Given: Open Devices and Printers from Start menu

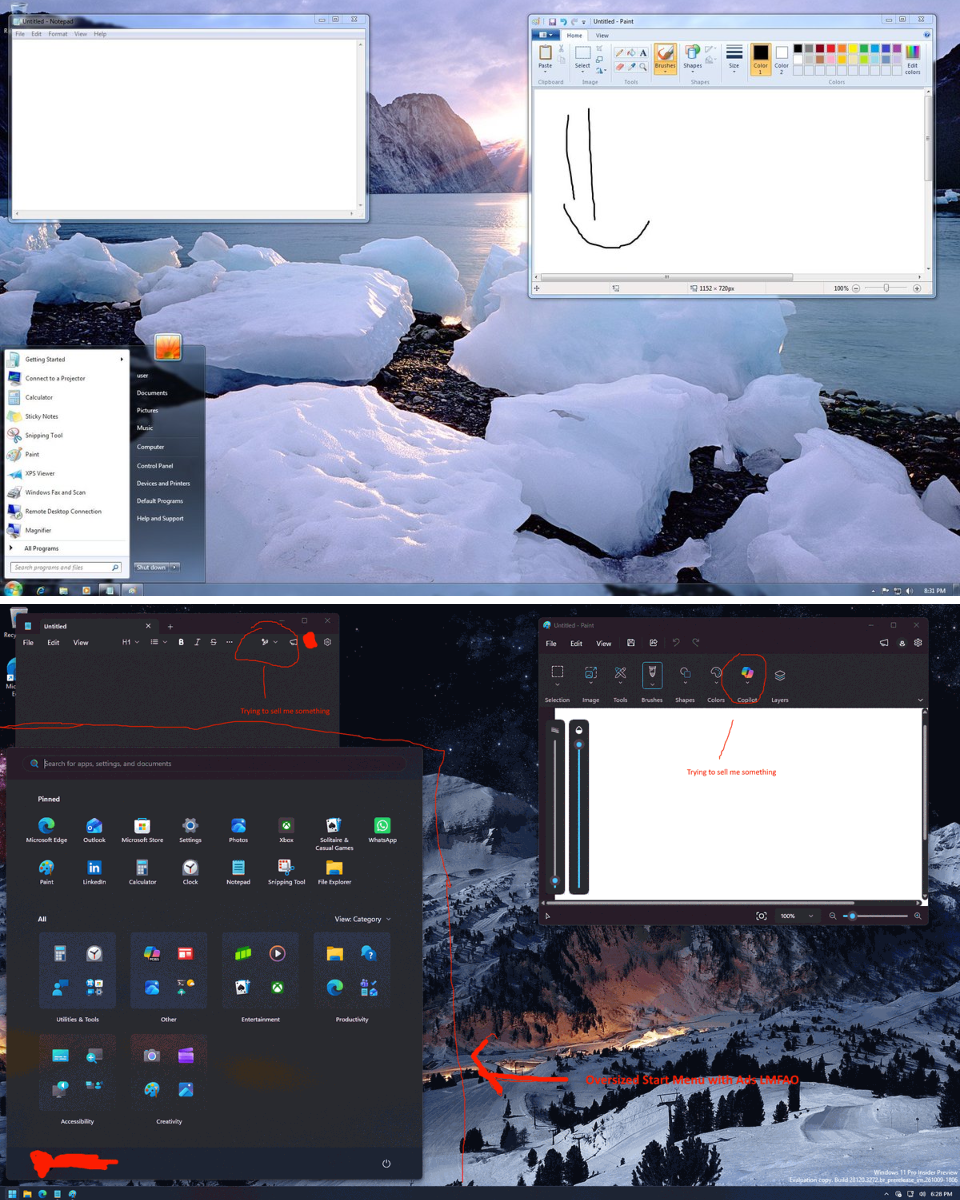Looking at the screenshot, I should (x=163, y=483).
